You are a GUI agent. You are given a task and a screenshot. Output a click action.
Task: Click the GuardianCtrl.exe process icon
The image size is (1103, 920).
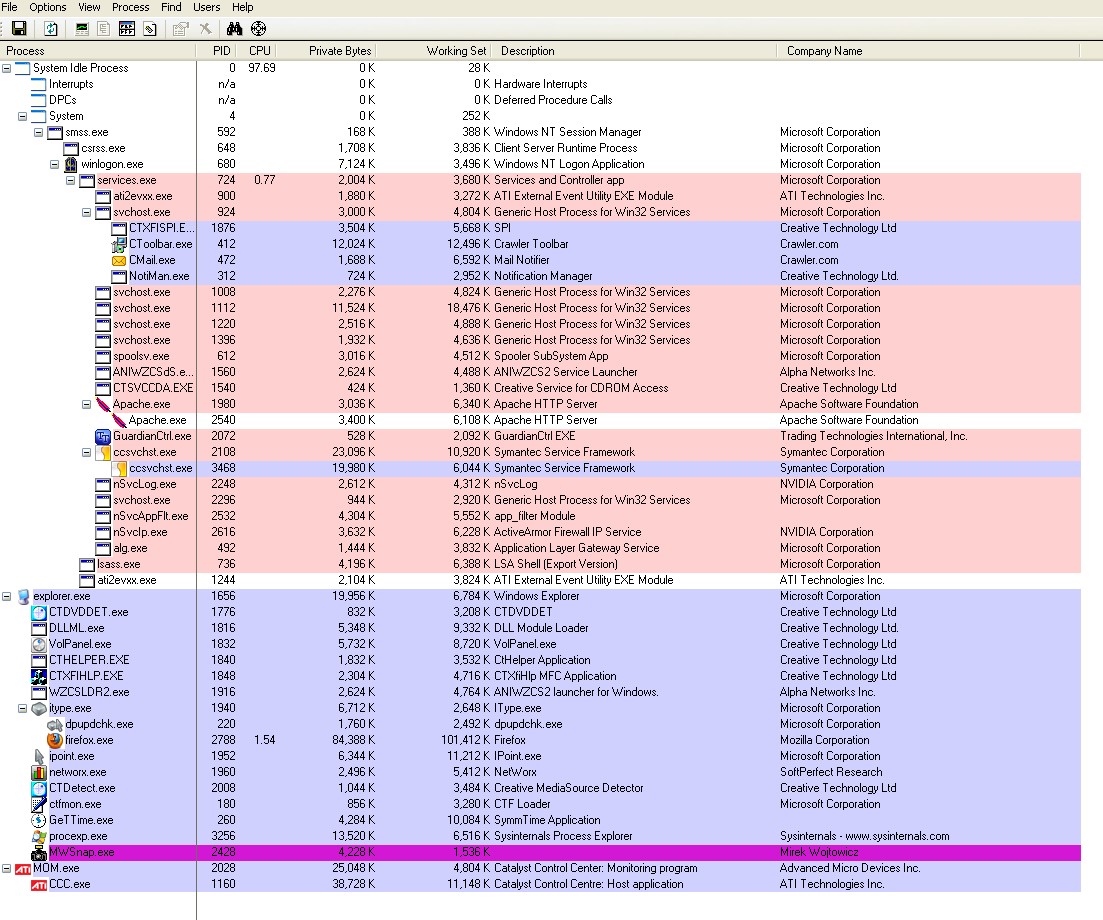(x=103, y=436)
